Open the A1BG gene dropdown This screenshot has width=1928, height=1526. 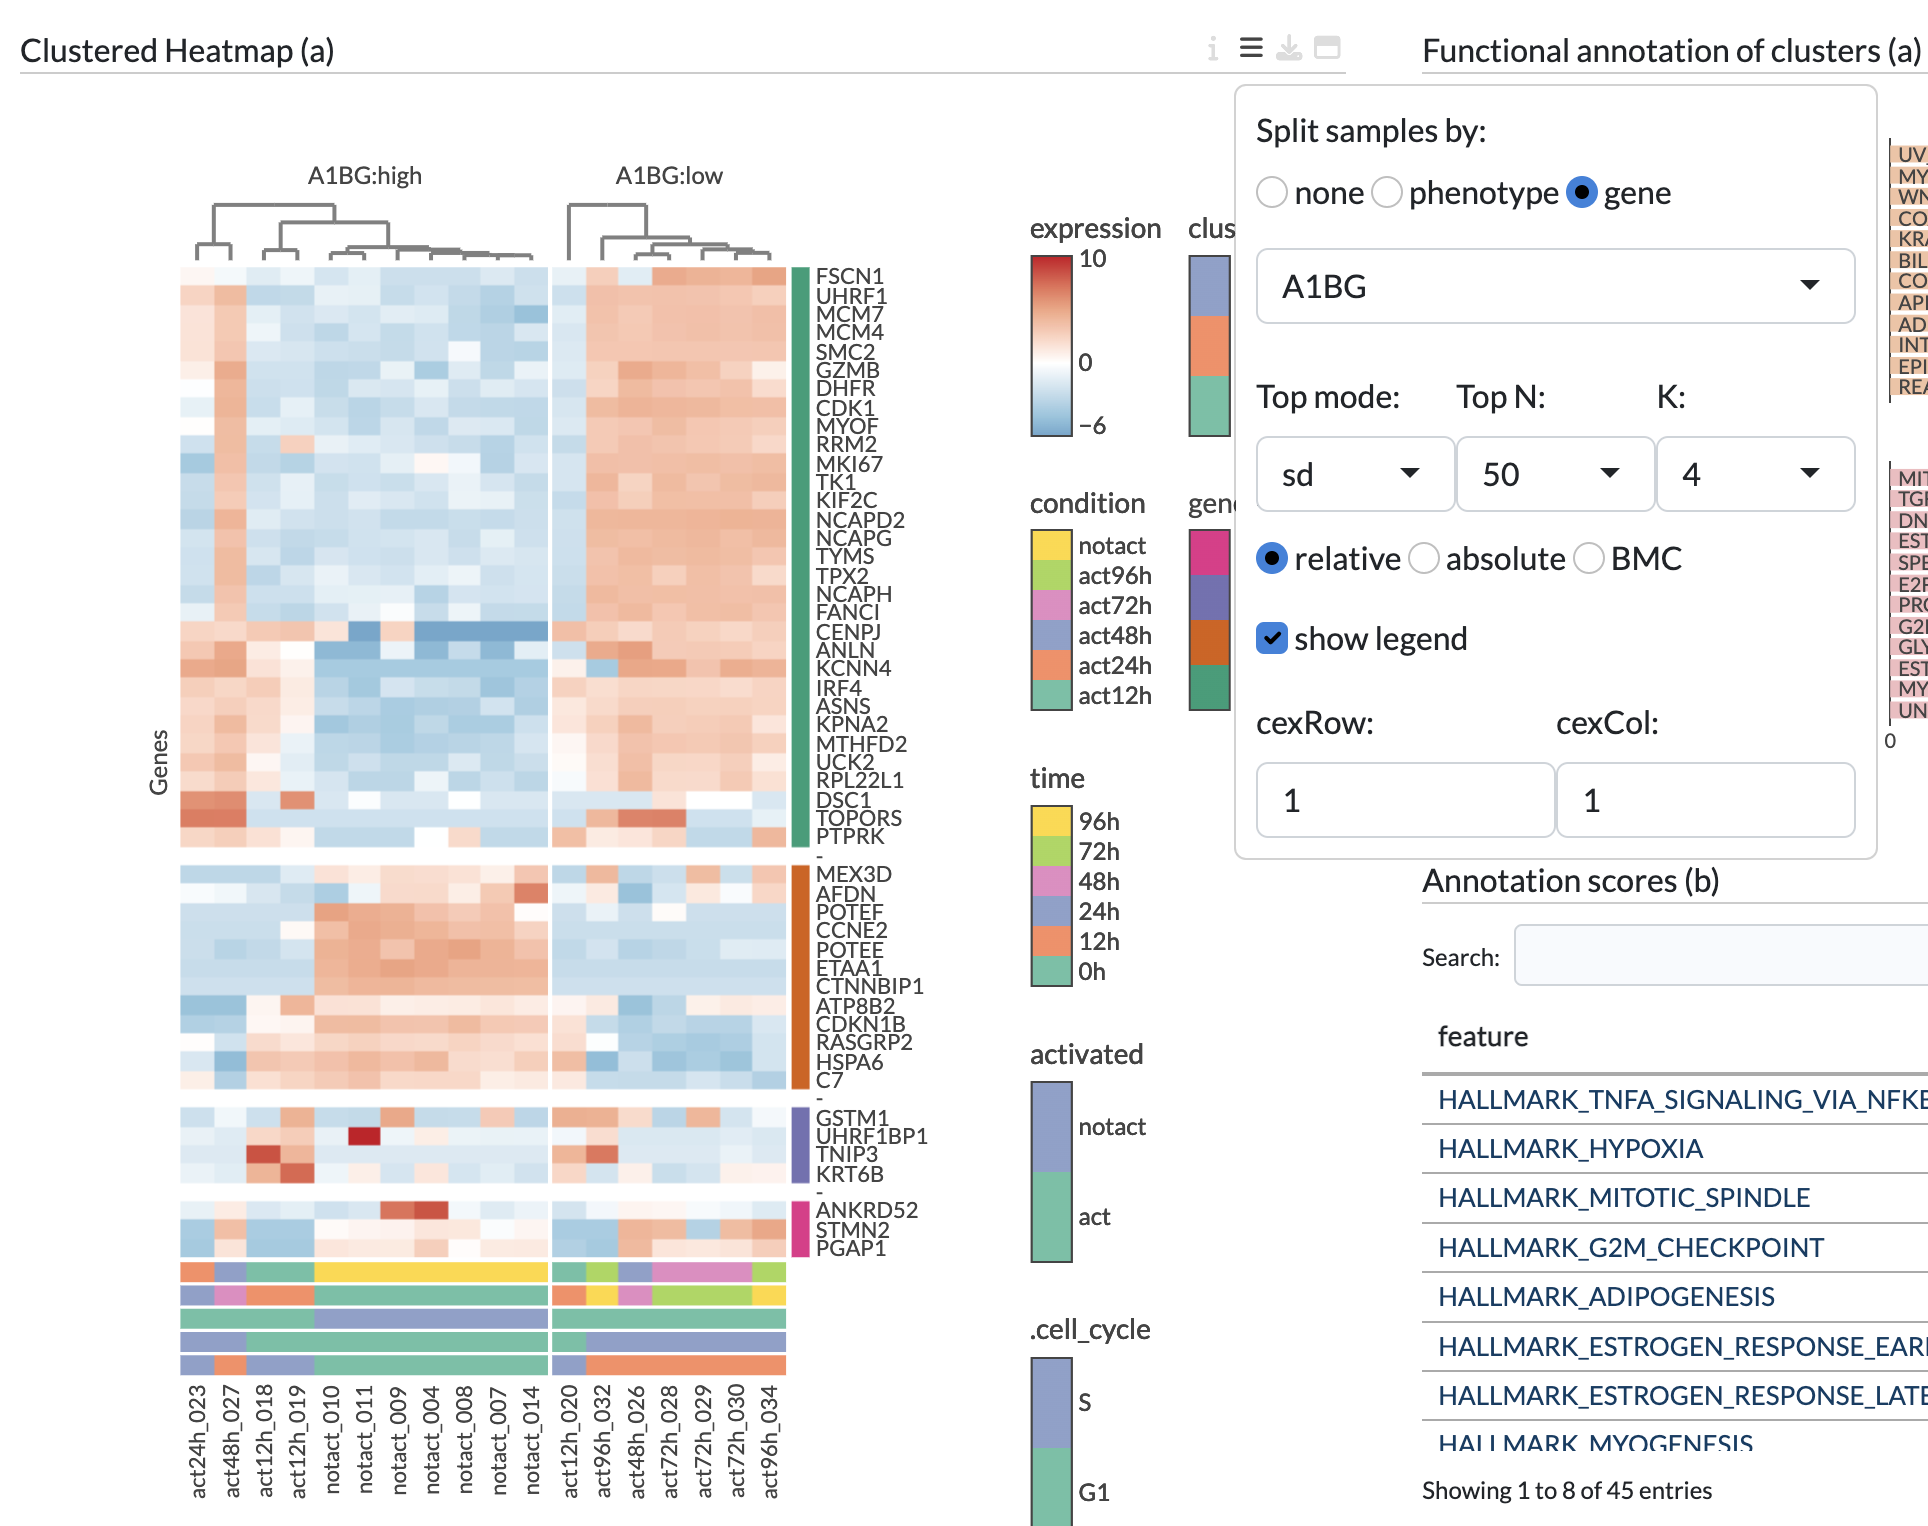click(x=1553, y=287)
